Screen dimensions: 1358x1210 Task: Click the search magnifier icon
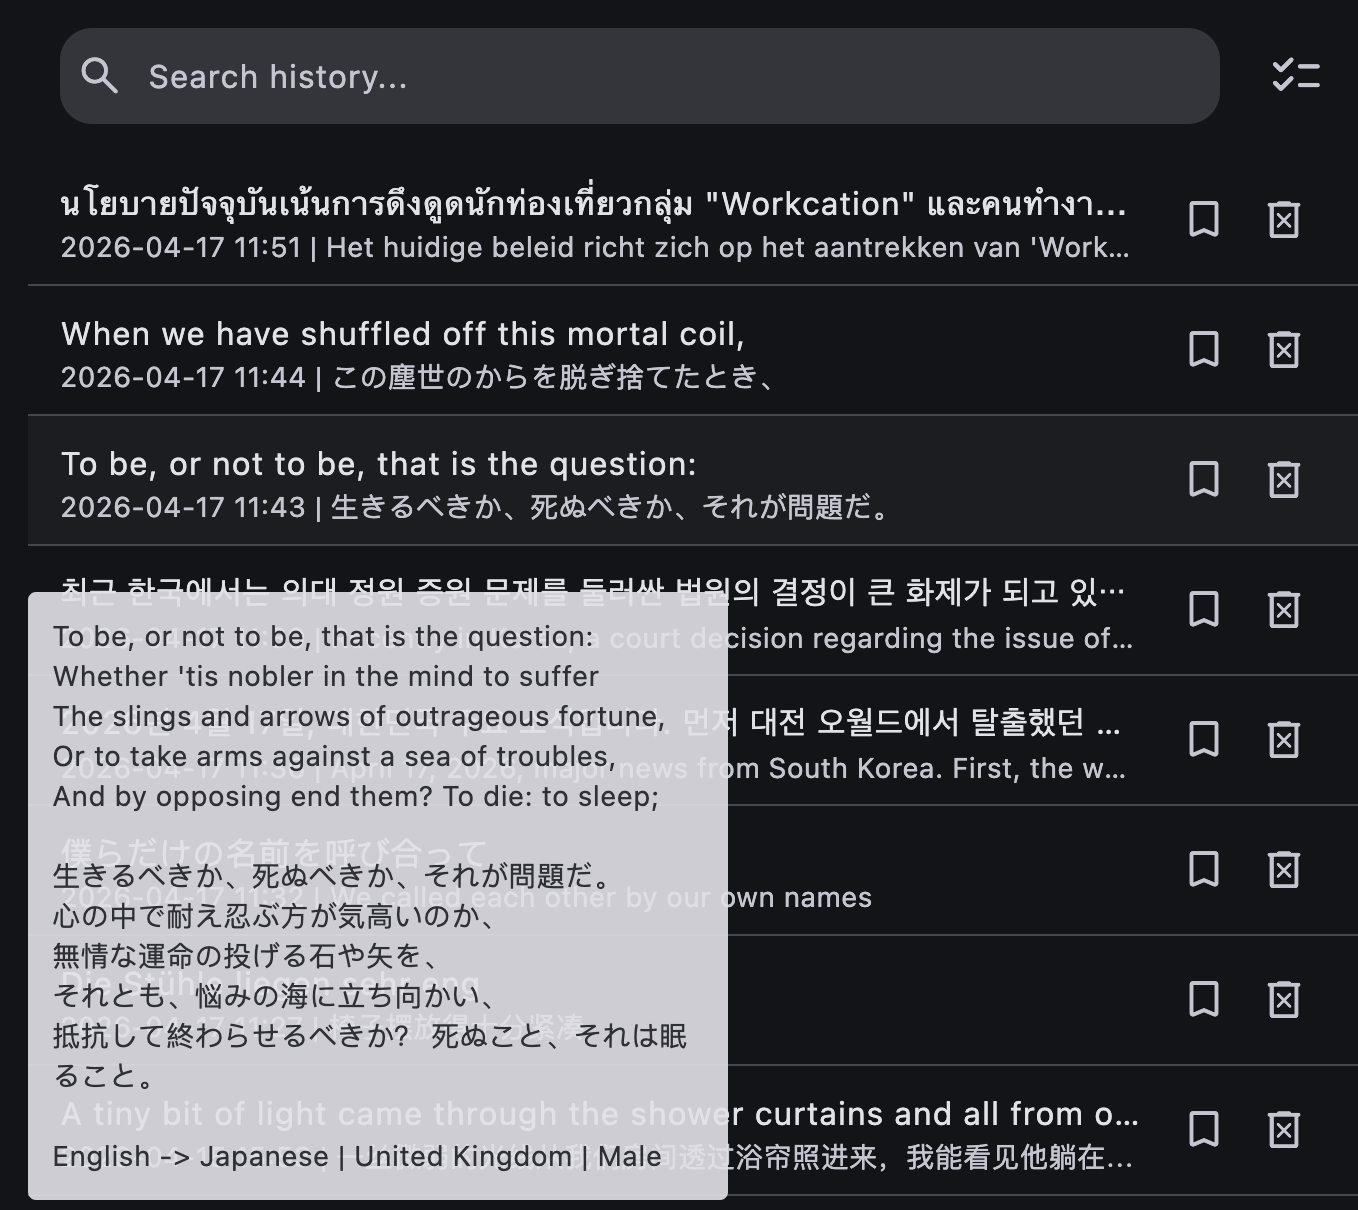coord(99,76)
